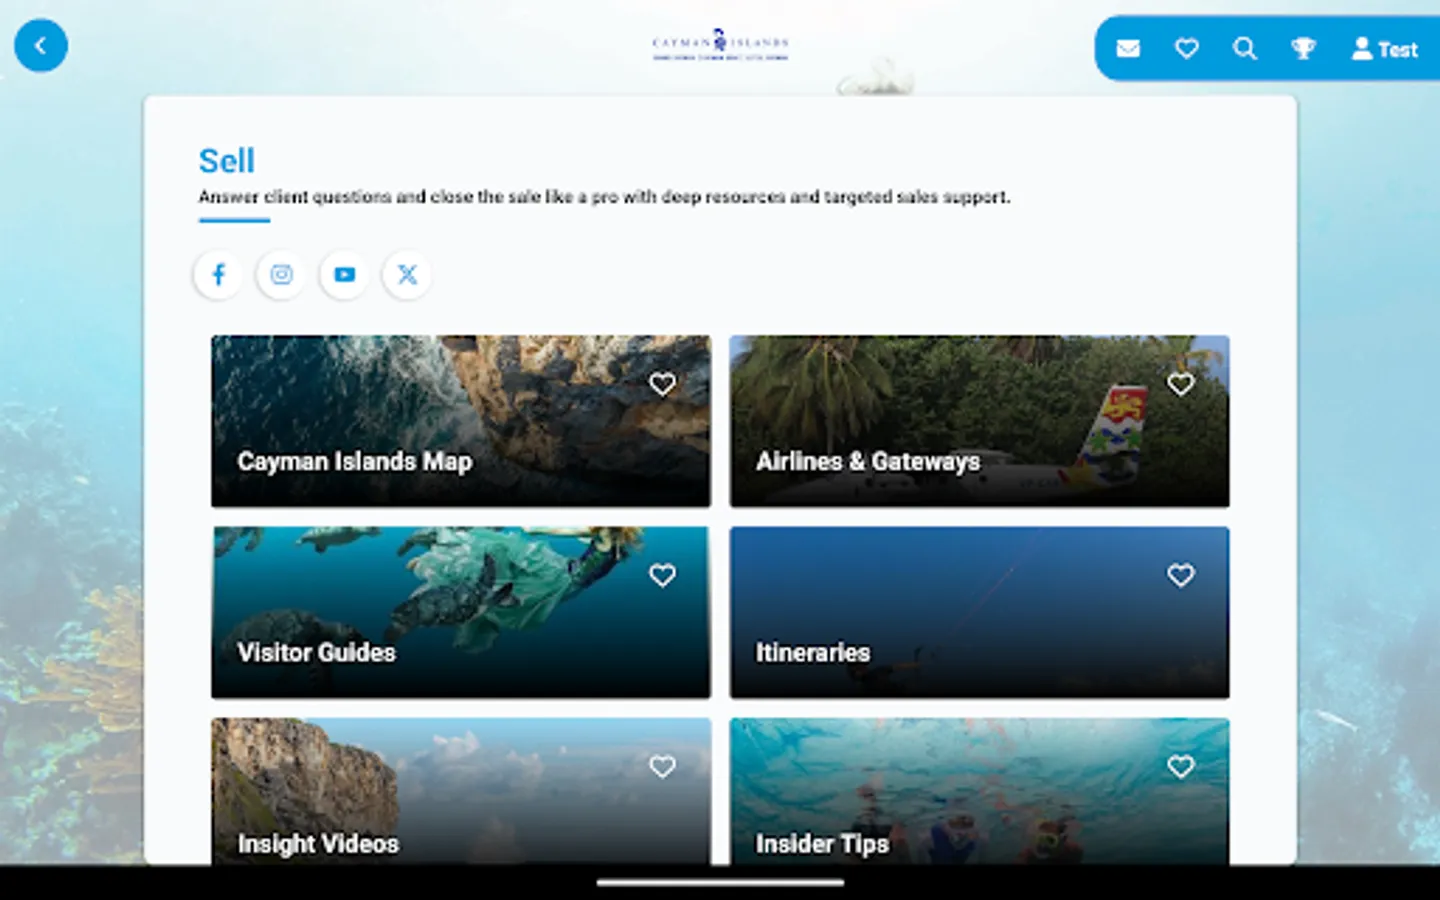The height and width of the screenshot is (900, 1440).
Task: Favorite the Insight Videos card
Action: point(662,767)
